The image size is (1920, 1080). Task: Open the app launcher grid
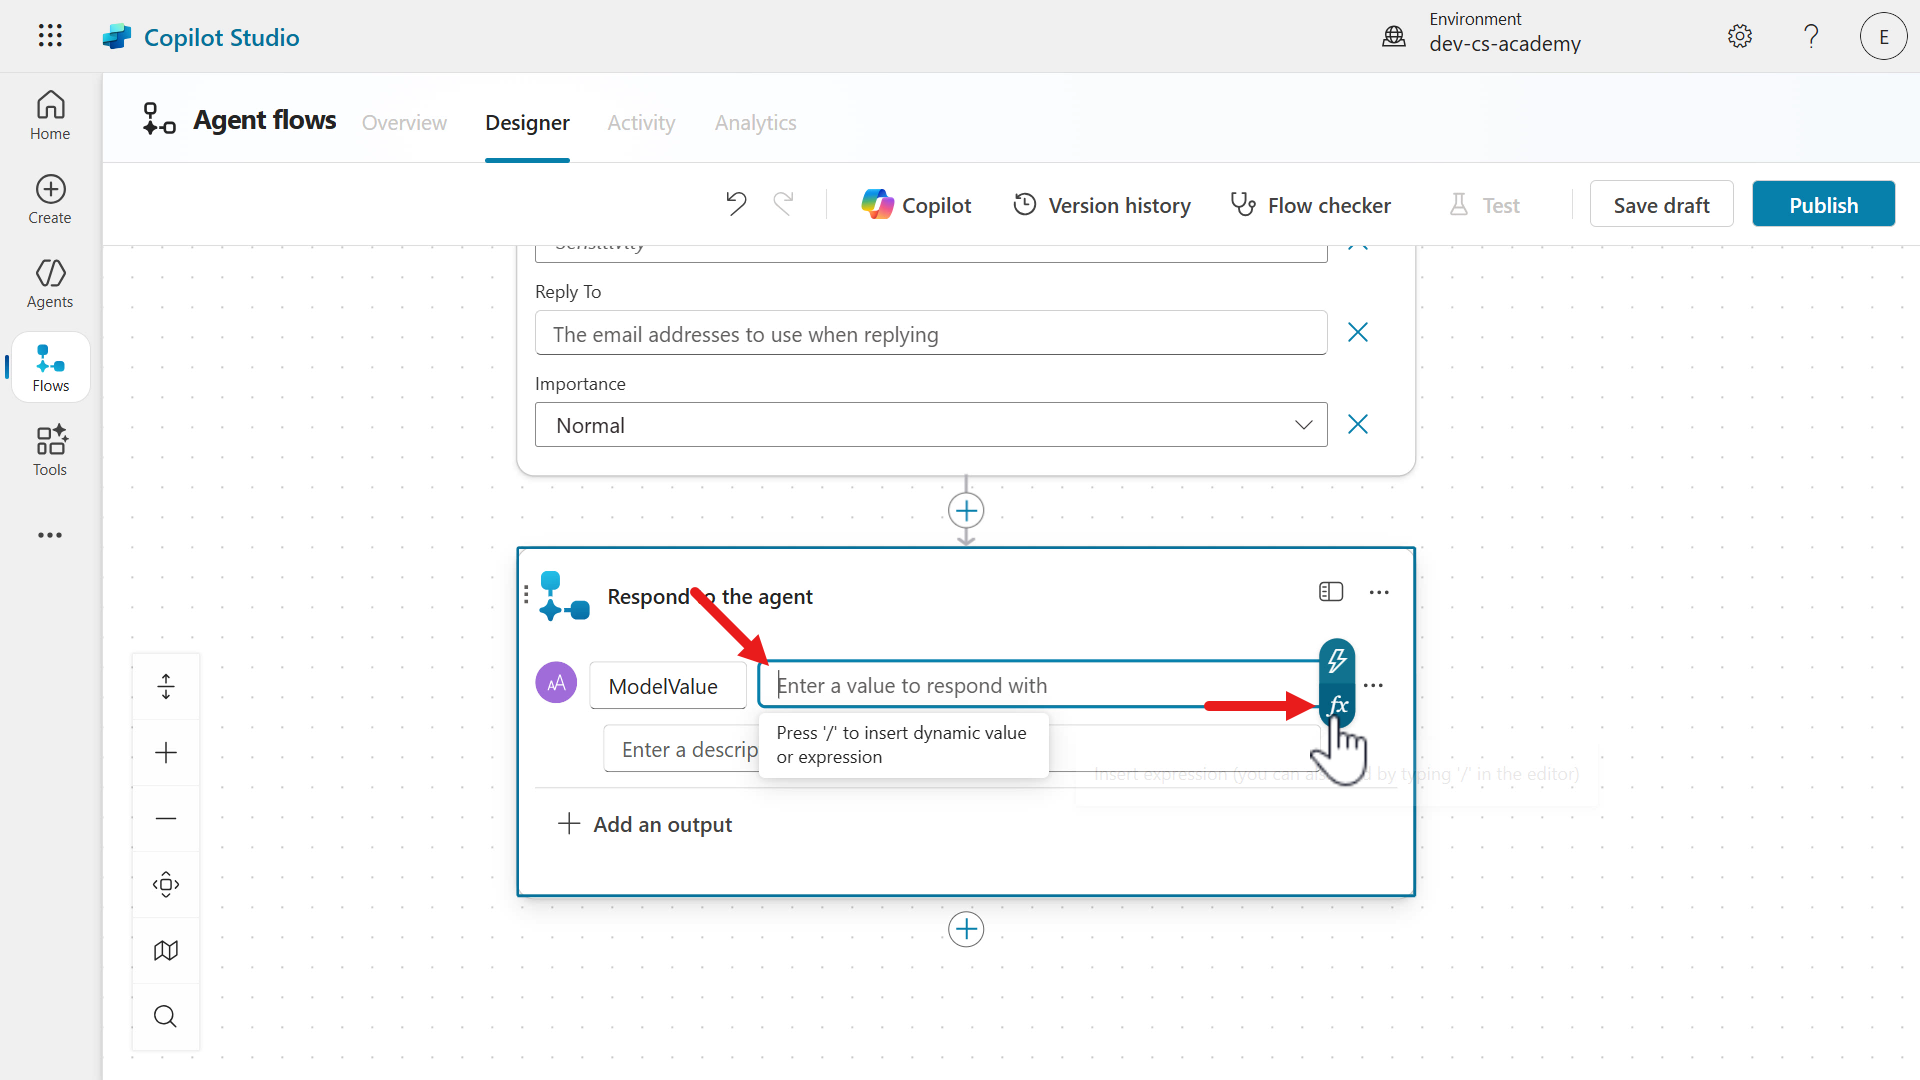[50, 36]
